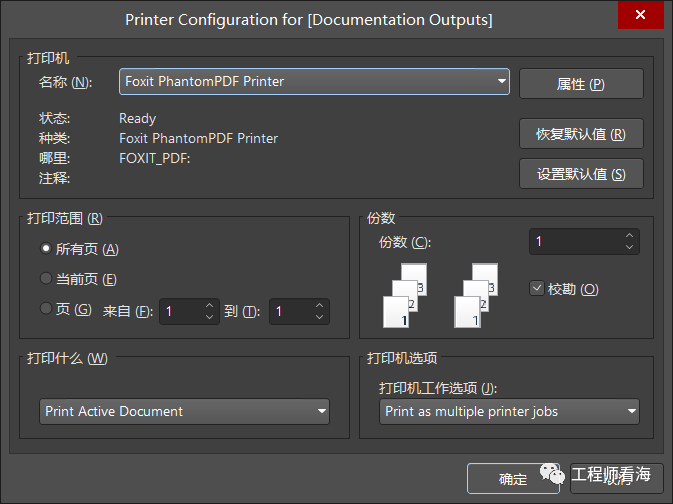Click the uncollated pages stack icon
This screenshot has width=673, height=504.
pos(475,296)
